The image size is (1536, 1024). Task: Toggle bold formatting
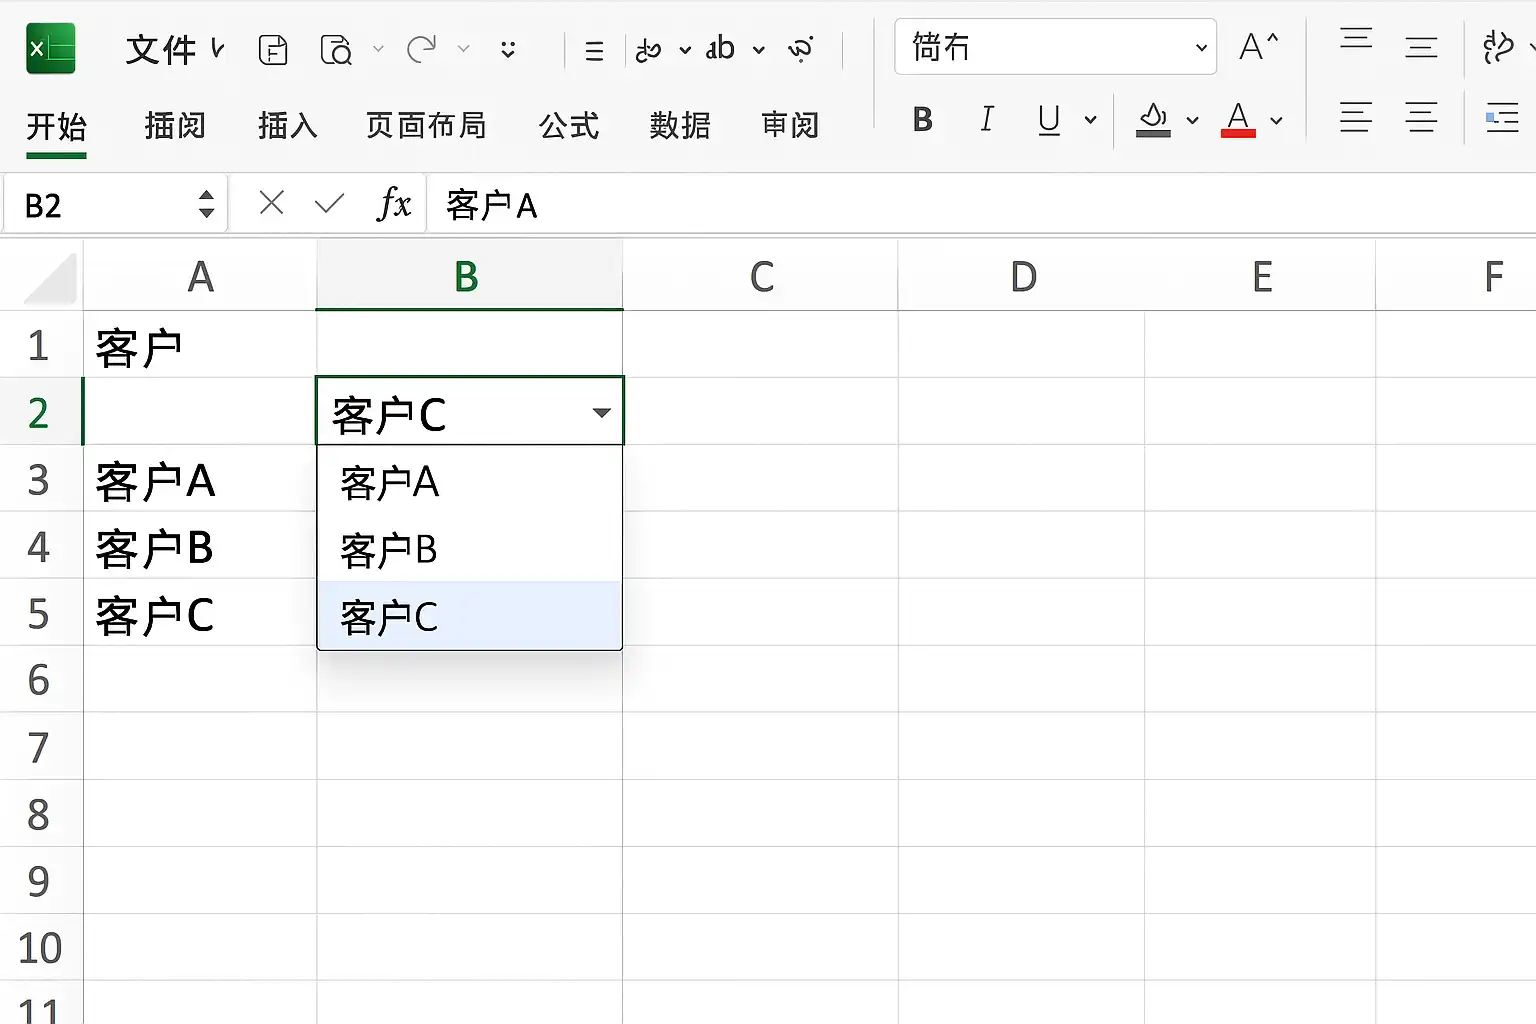pyautogui.click(x=923, y=120)
